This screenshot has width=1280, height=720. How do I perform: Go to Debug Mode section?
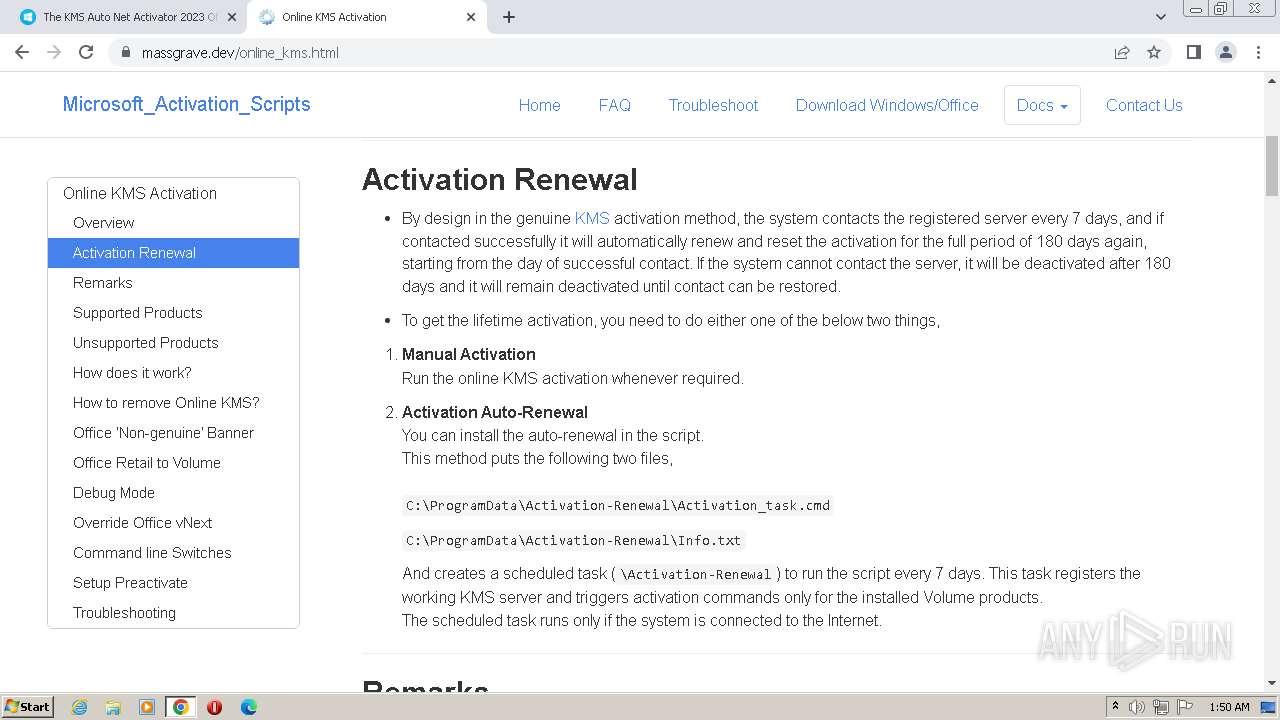pyautogui.click(x=173, y=493)
